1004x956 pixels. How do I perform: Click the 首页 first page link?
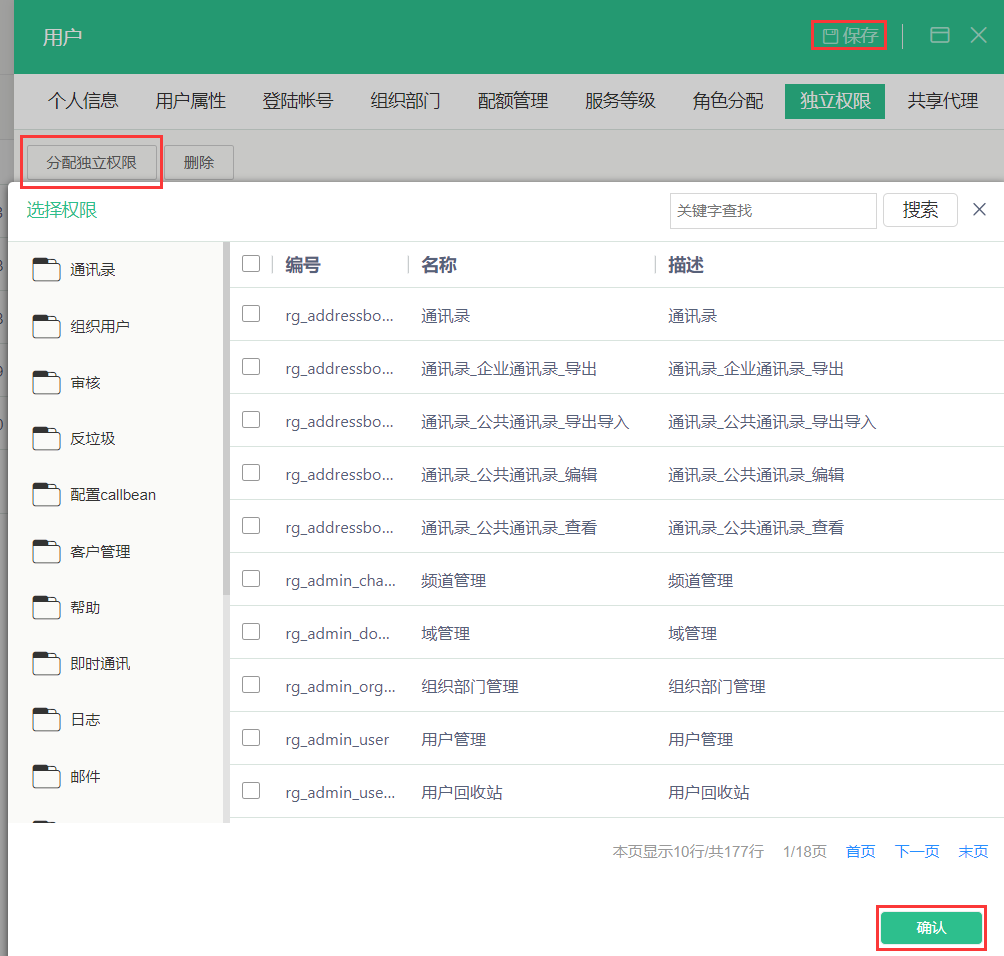(x=861, y=852)
